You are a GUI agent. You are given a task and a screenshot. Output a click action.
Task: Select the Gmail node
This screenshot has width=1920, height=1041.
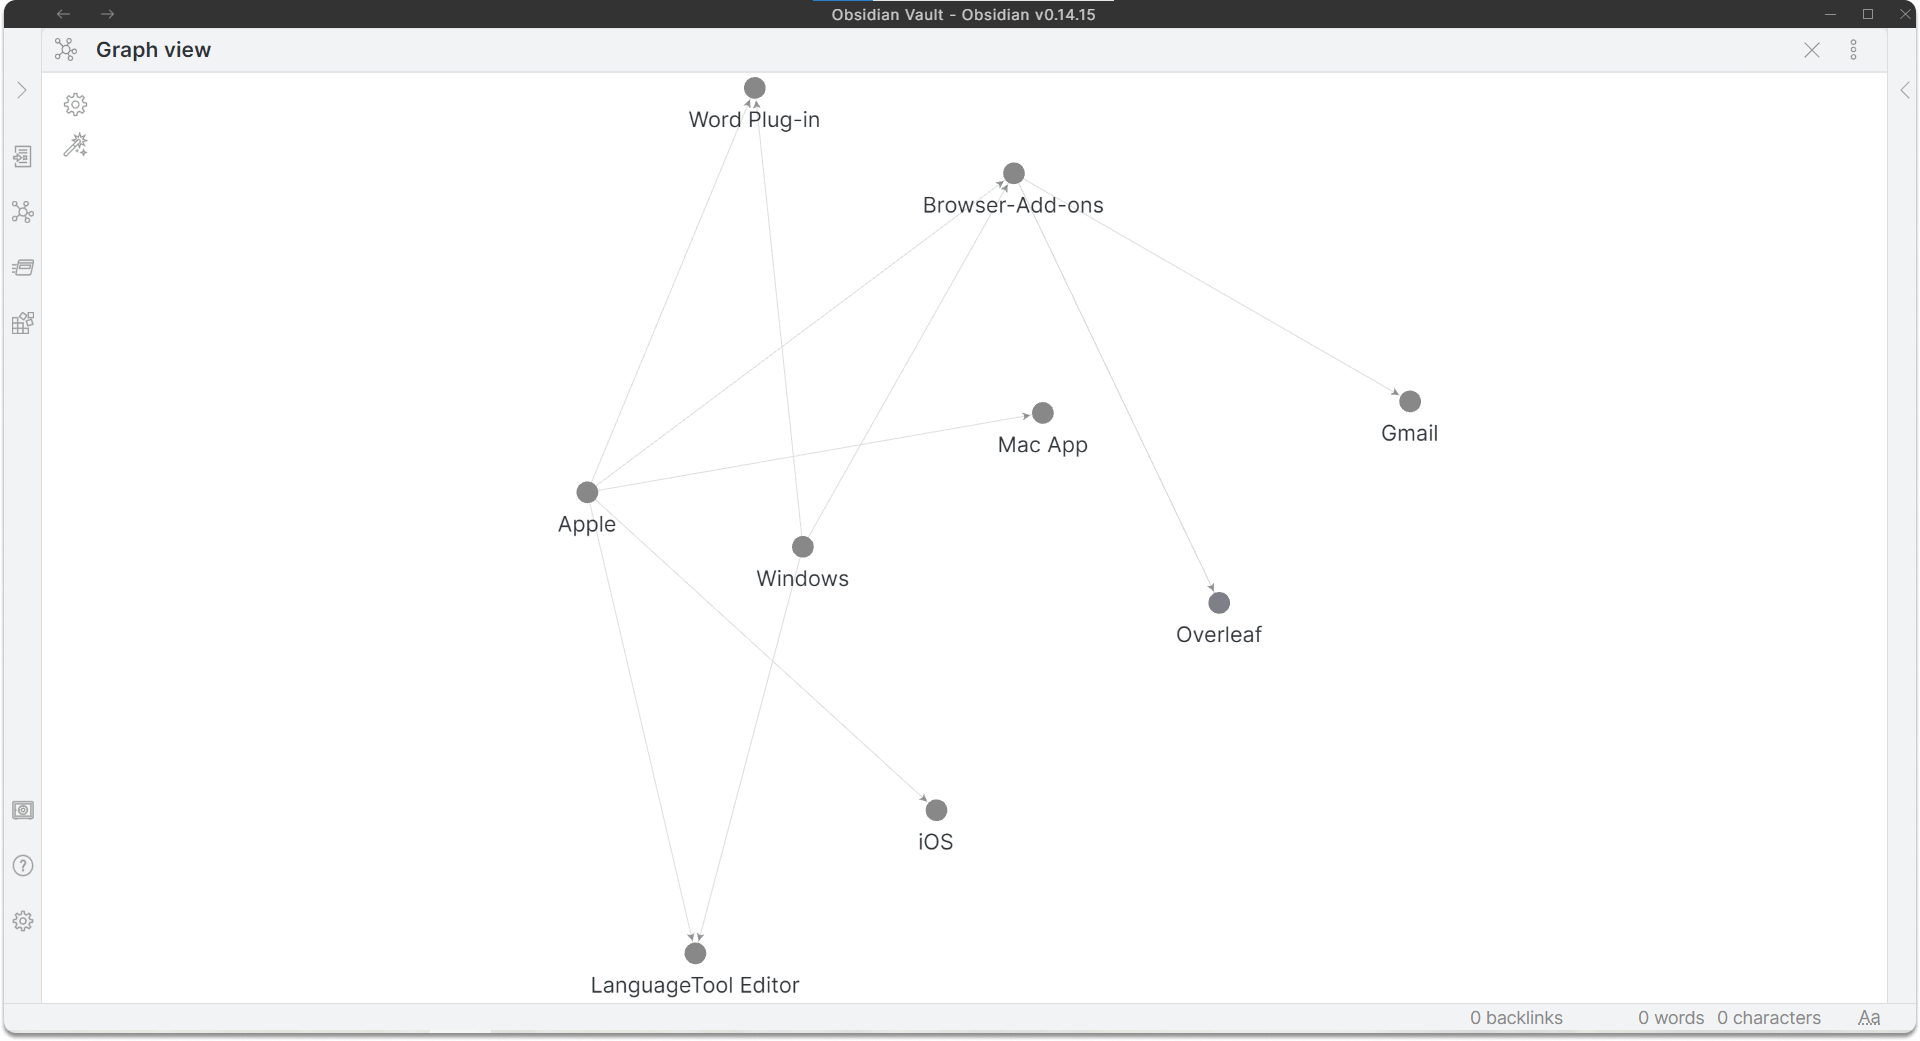click(1410, 401)
